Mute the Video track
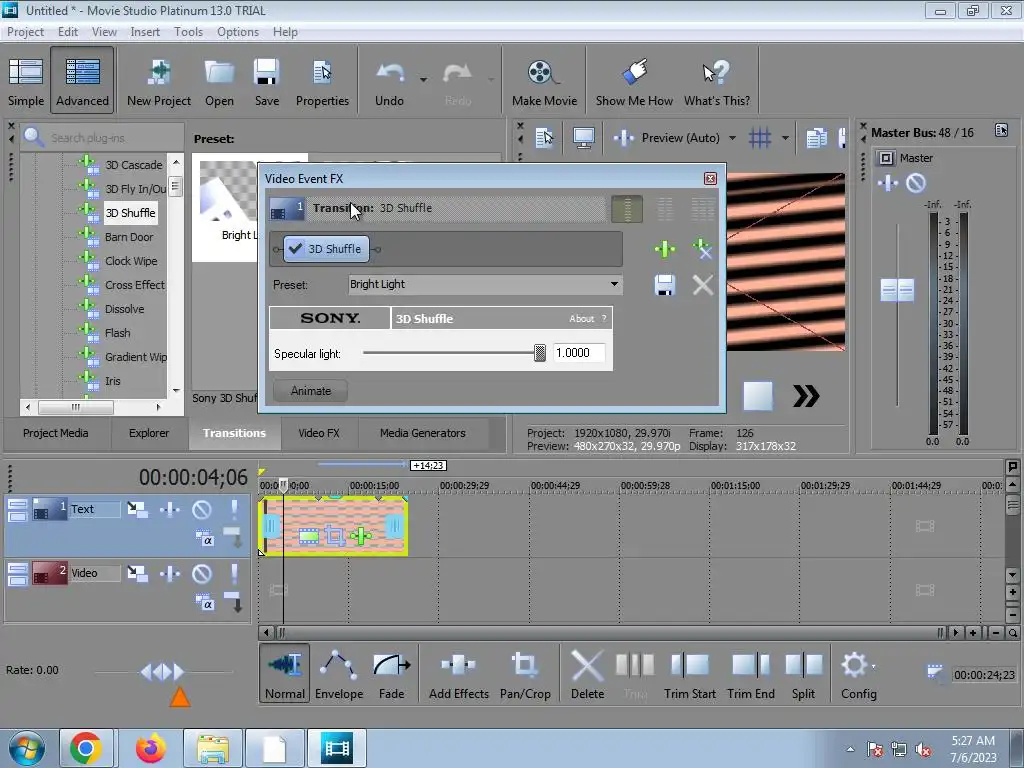This screenshot has width=1024, height=768. [202, 574]
